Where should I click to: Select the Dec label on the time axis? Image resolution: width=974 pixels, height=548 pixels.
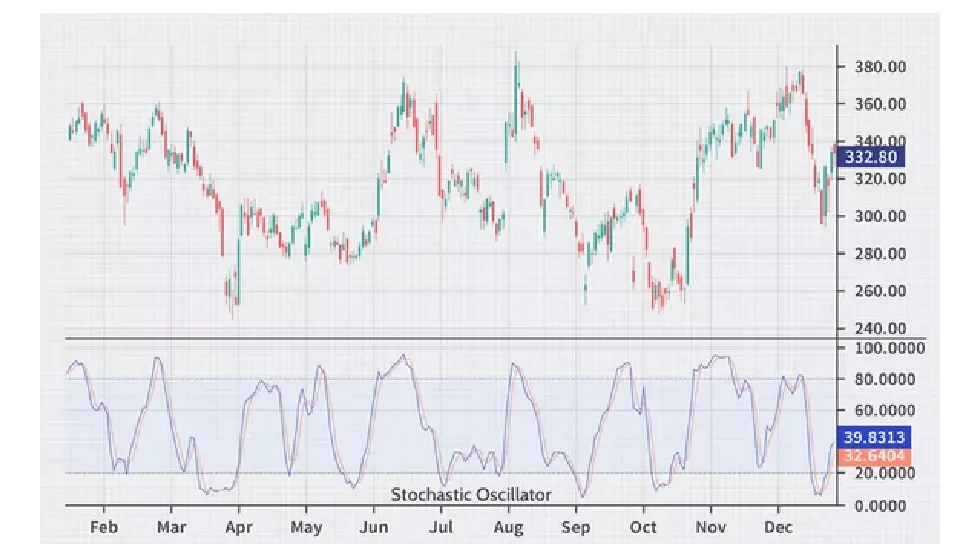click(778, 527)
